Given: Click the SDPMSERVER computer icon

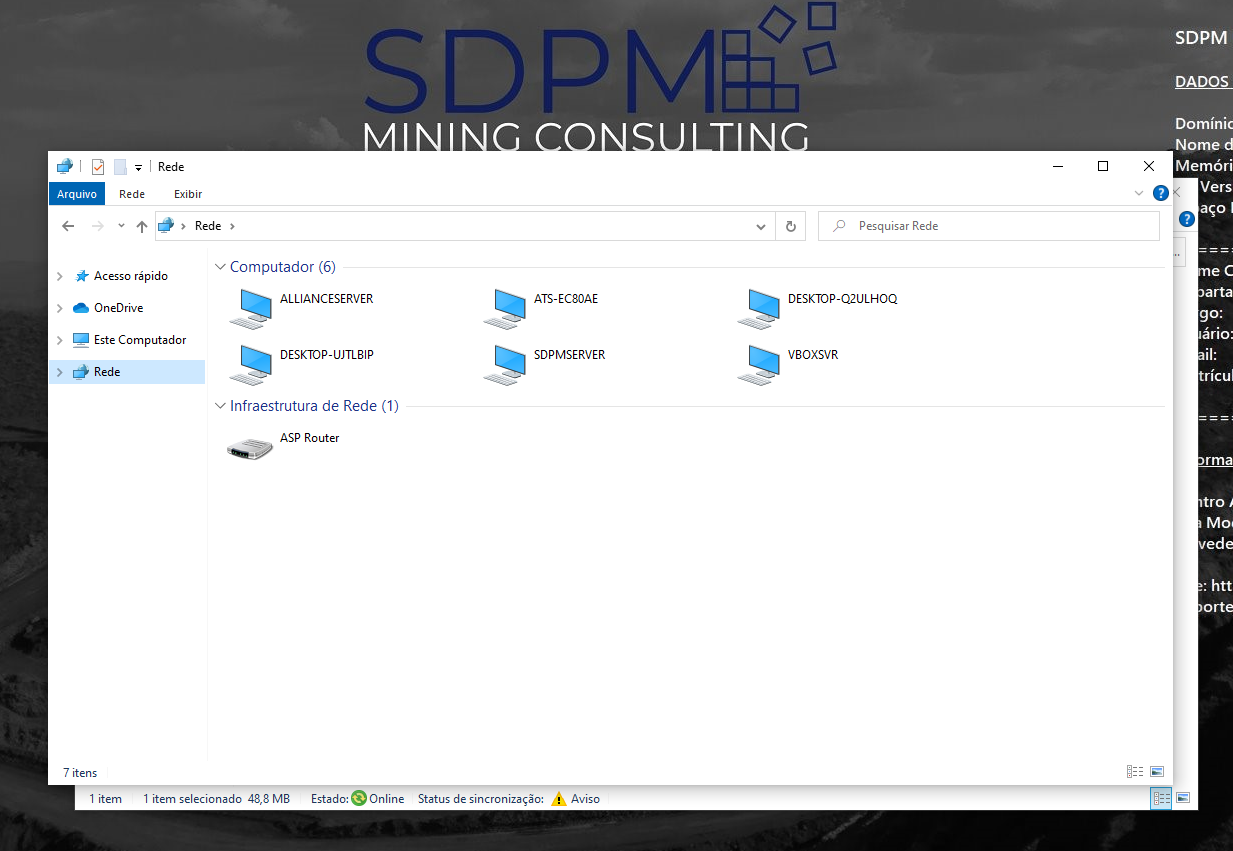Looking at the screenshot, I should pyautogui.click(x=503, y=364).
